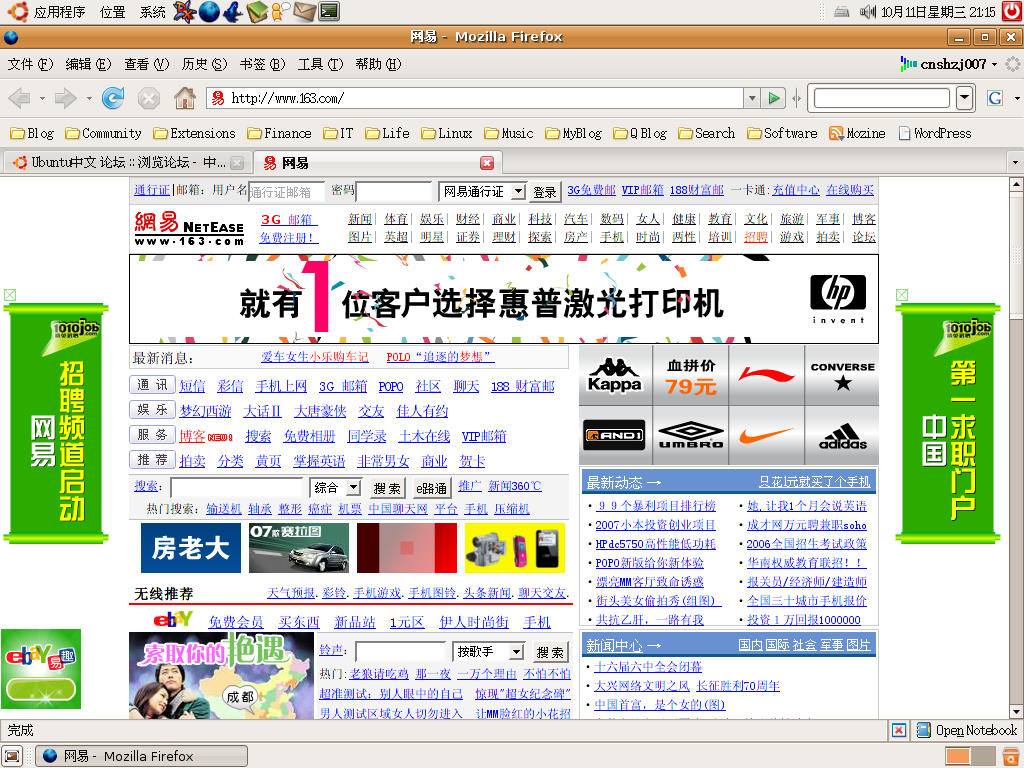Open the 查看 menu
The width and height of the screenshot is (1024, 768).
tap(146, 64)
